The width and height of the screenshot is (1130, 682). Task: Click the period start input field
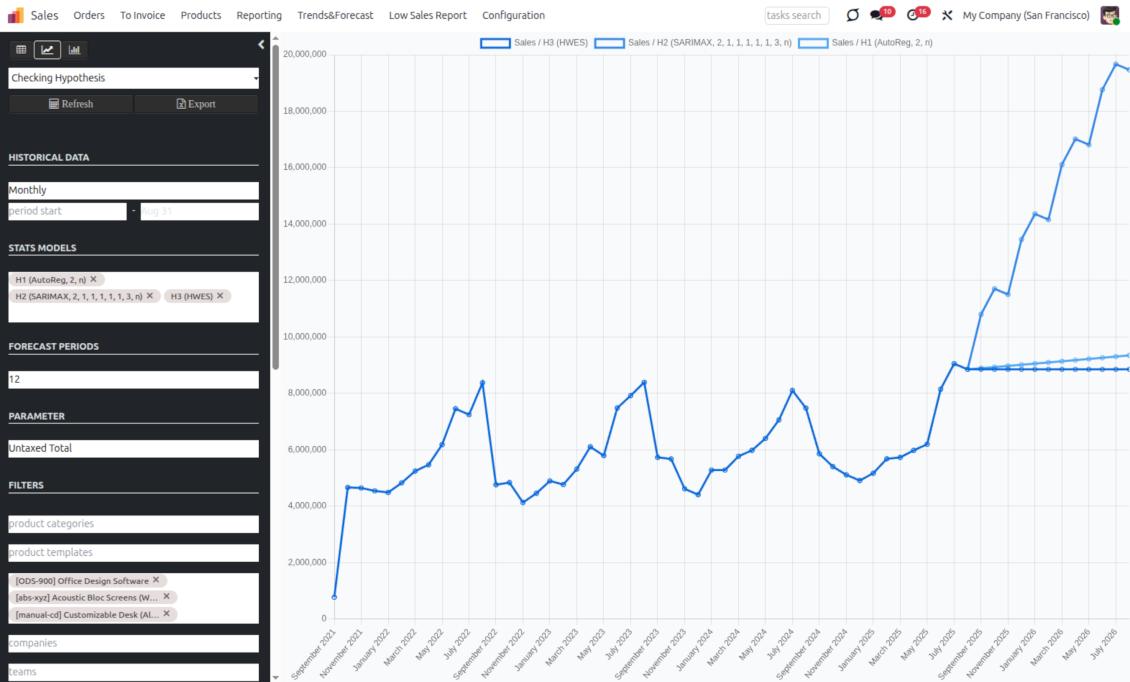[x=67, y=211]
